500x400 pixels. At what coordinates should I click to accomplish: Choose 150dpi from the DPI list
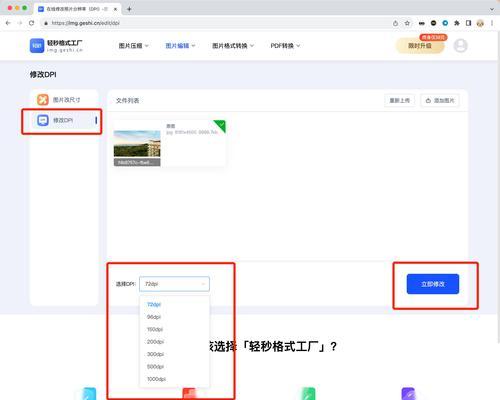pos(174,329)
